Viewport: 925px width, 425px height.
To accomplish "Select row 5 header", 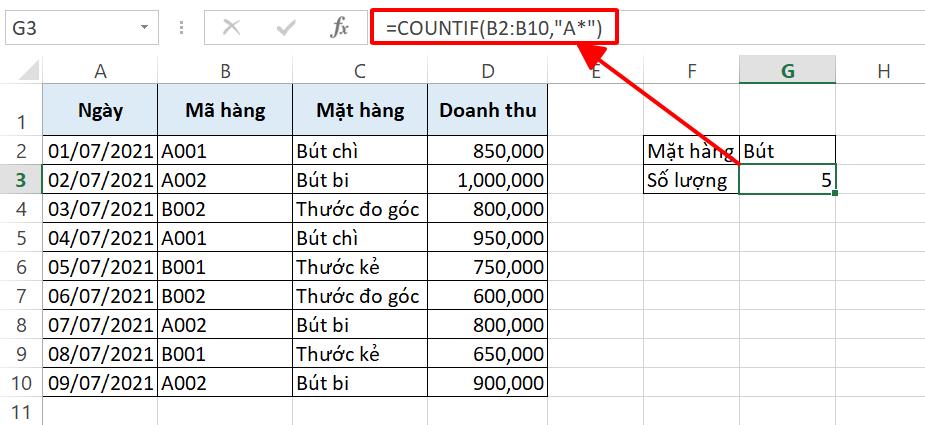I will 21,237.
